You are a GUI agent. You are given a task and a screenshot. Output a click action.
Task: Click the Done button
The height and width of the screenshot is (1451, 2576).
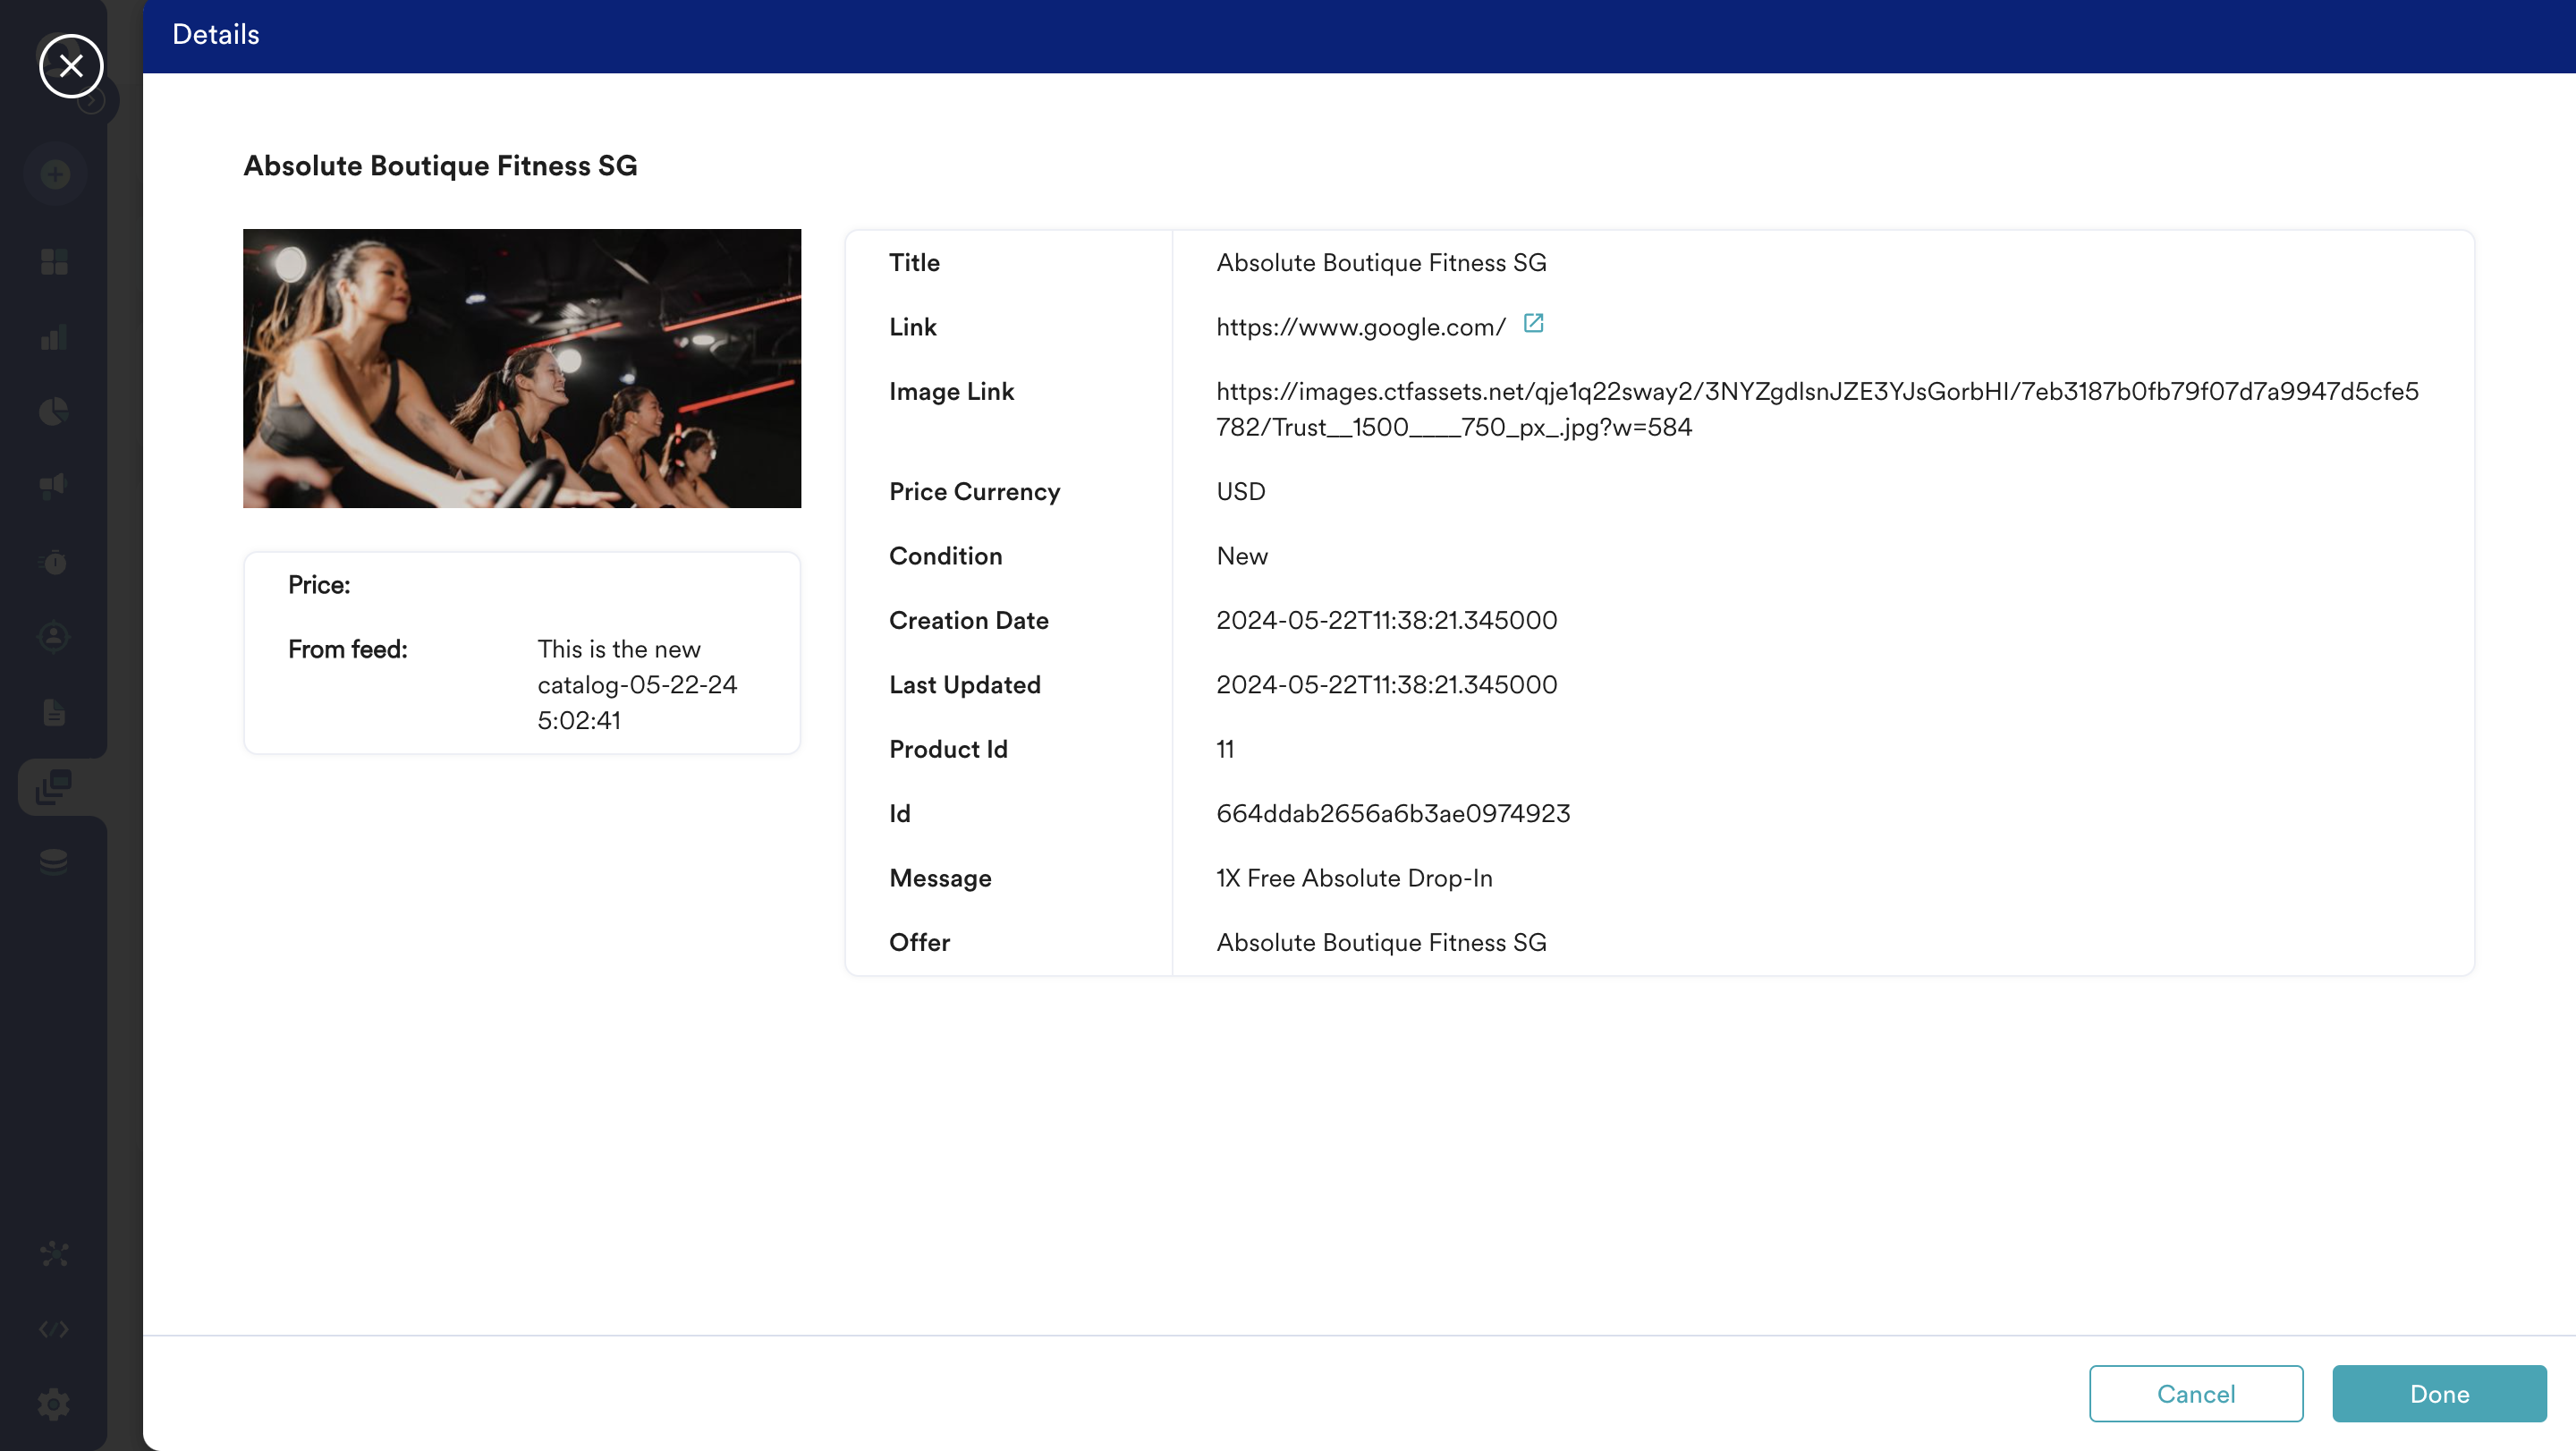pos(2438,1393)
